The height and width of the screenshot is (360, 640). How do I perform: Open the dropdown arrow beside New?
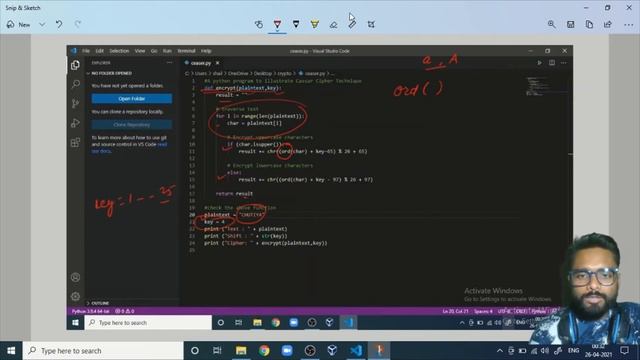click(x=42, y=24)
